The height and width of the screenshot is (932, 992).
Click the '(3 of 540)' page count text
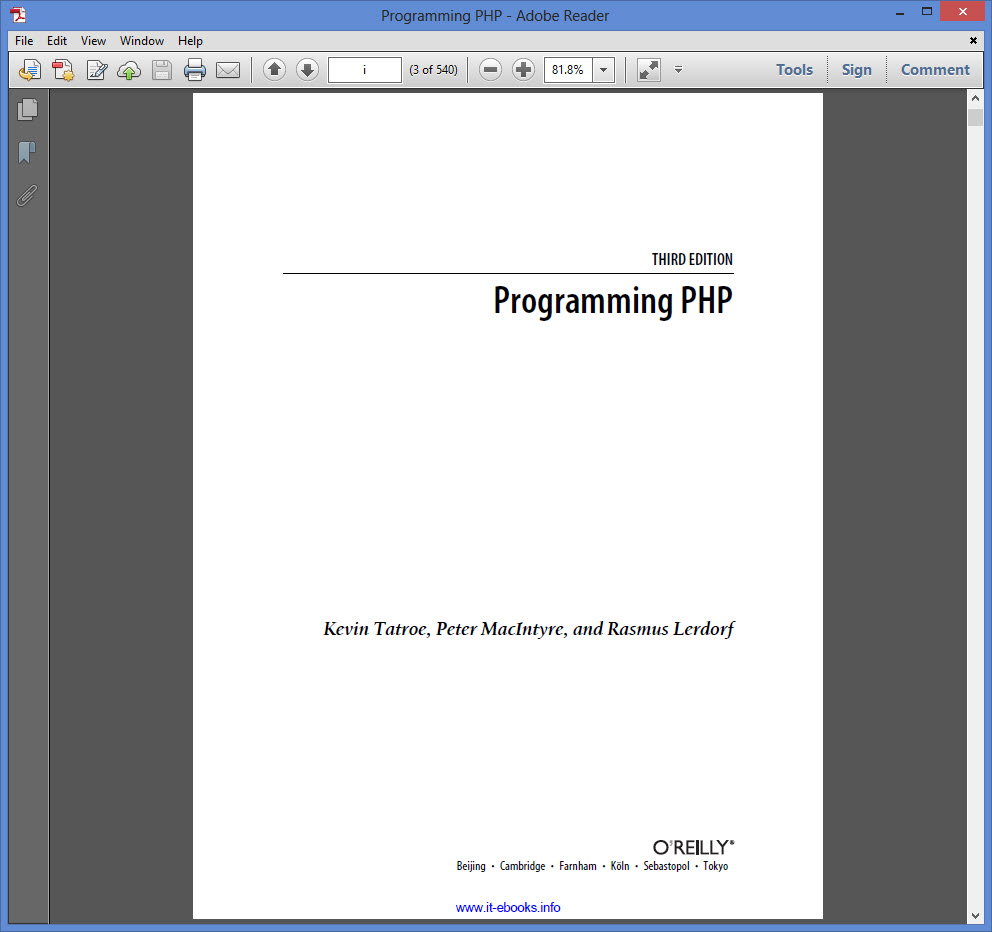pyautogui.click(x=433, y=70)
